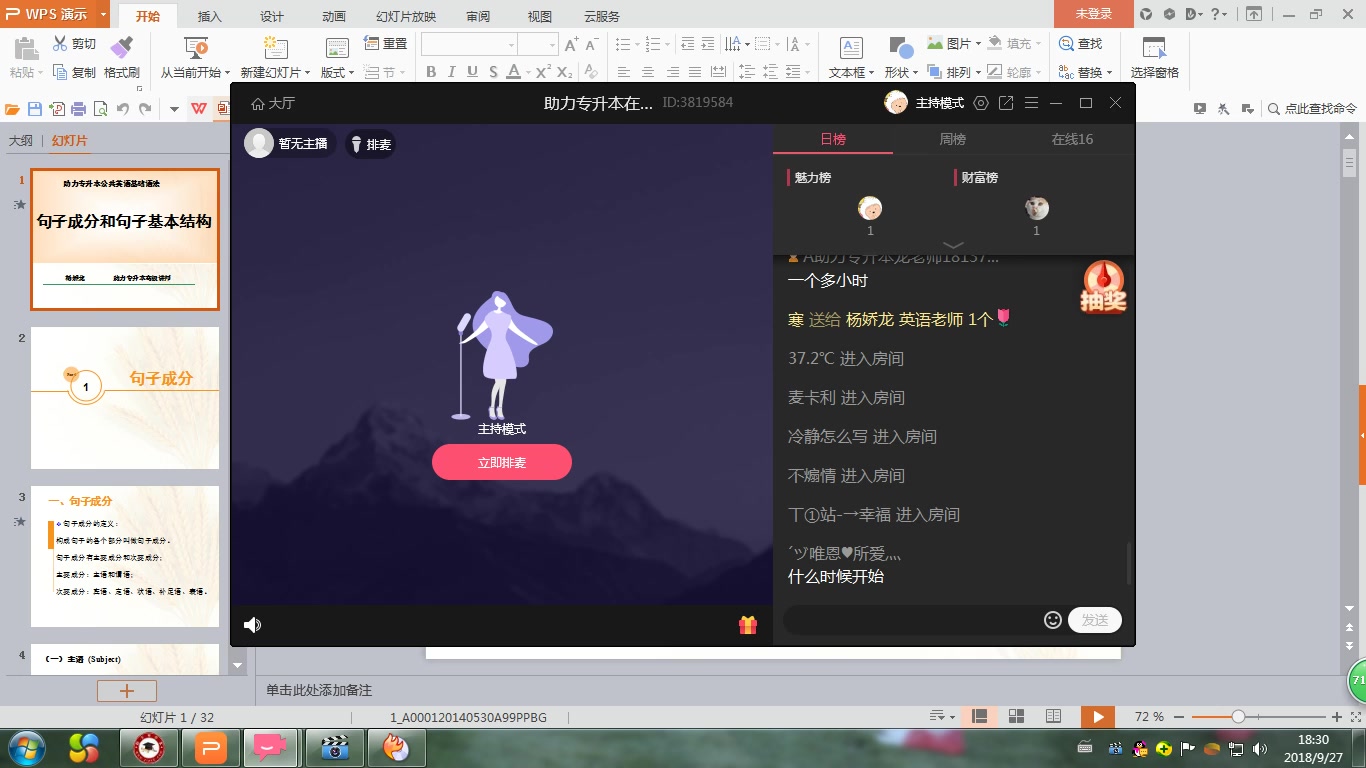Open the 动画 ribbon tab
The image size is (1366, 768).
[x=334, y=16]
